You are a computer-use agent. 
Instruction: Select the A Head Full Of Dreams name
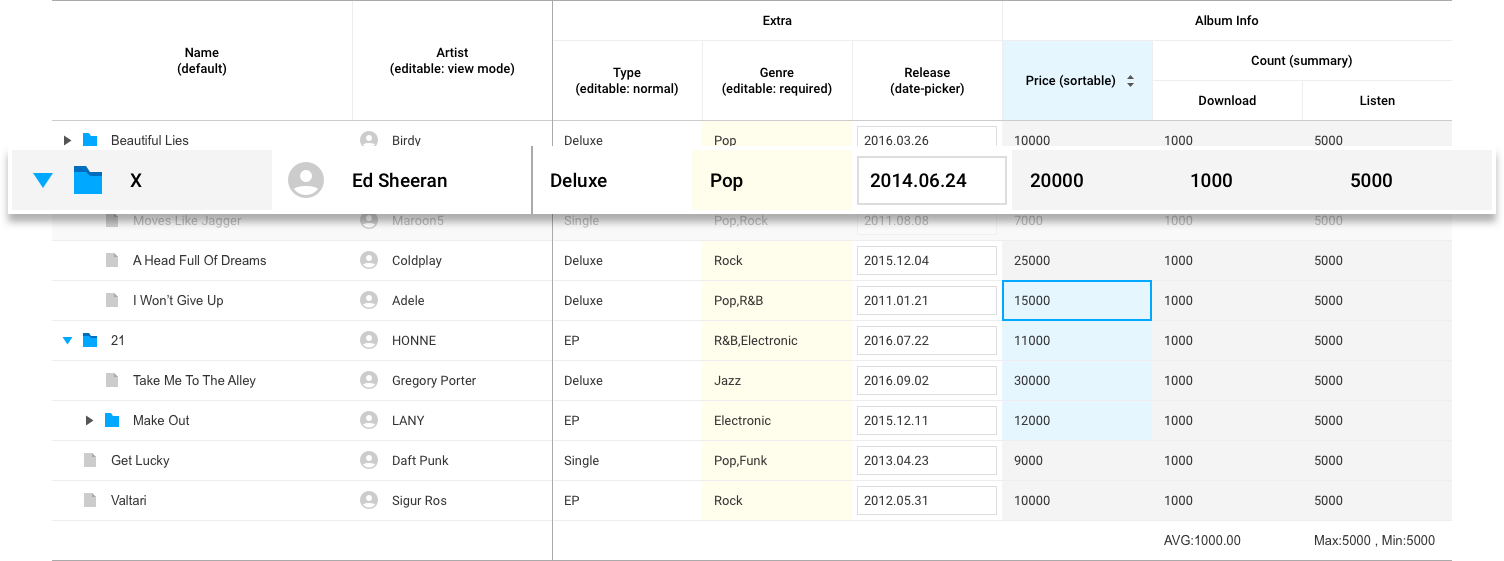click(200, 261)
